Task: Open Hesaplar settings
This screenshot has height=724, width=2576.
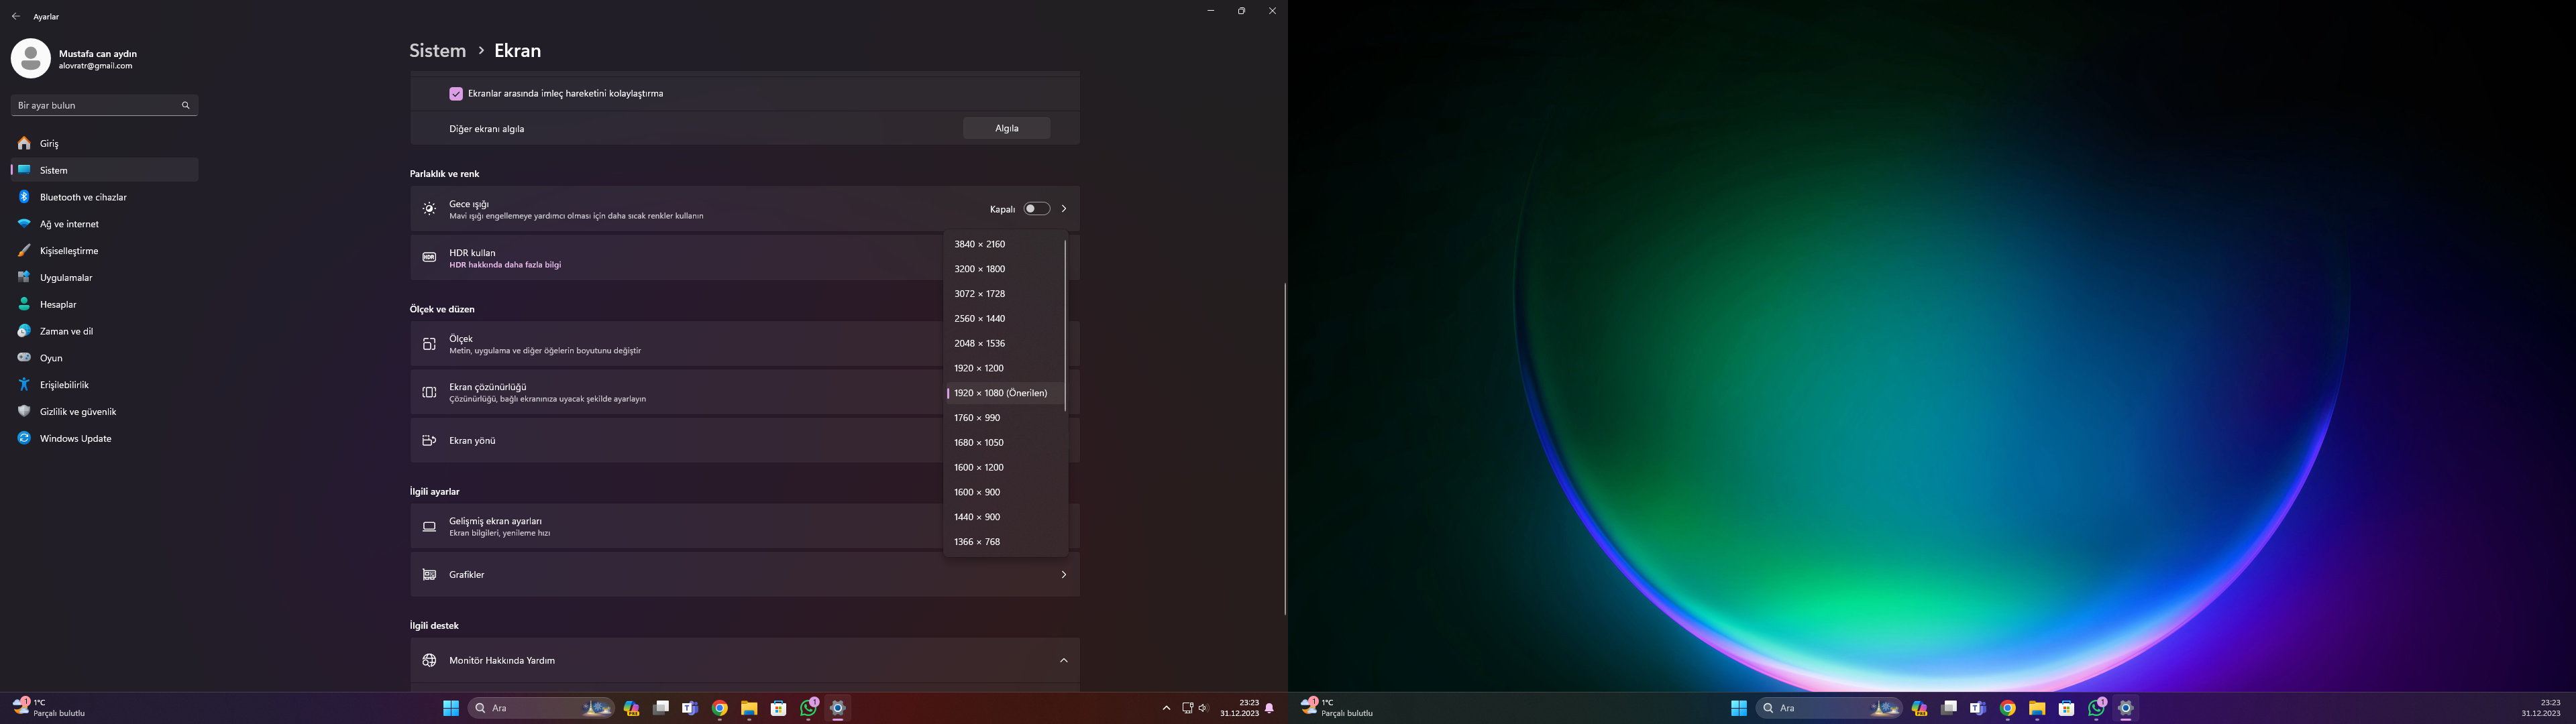Action: pos(104,304)
